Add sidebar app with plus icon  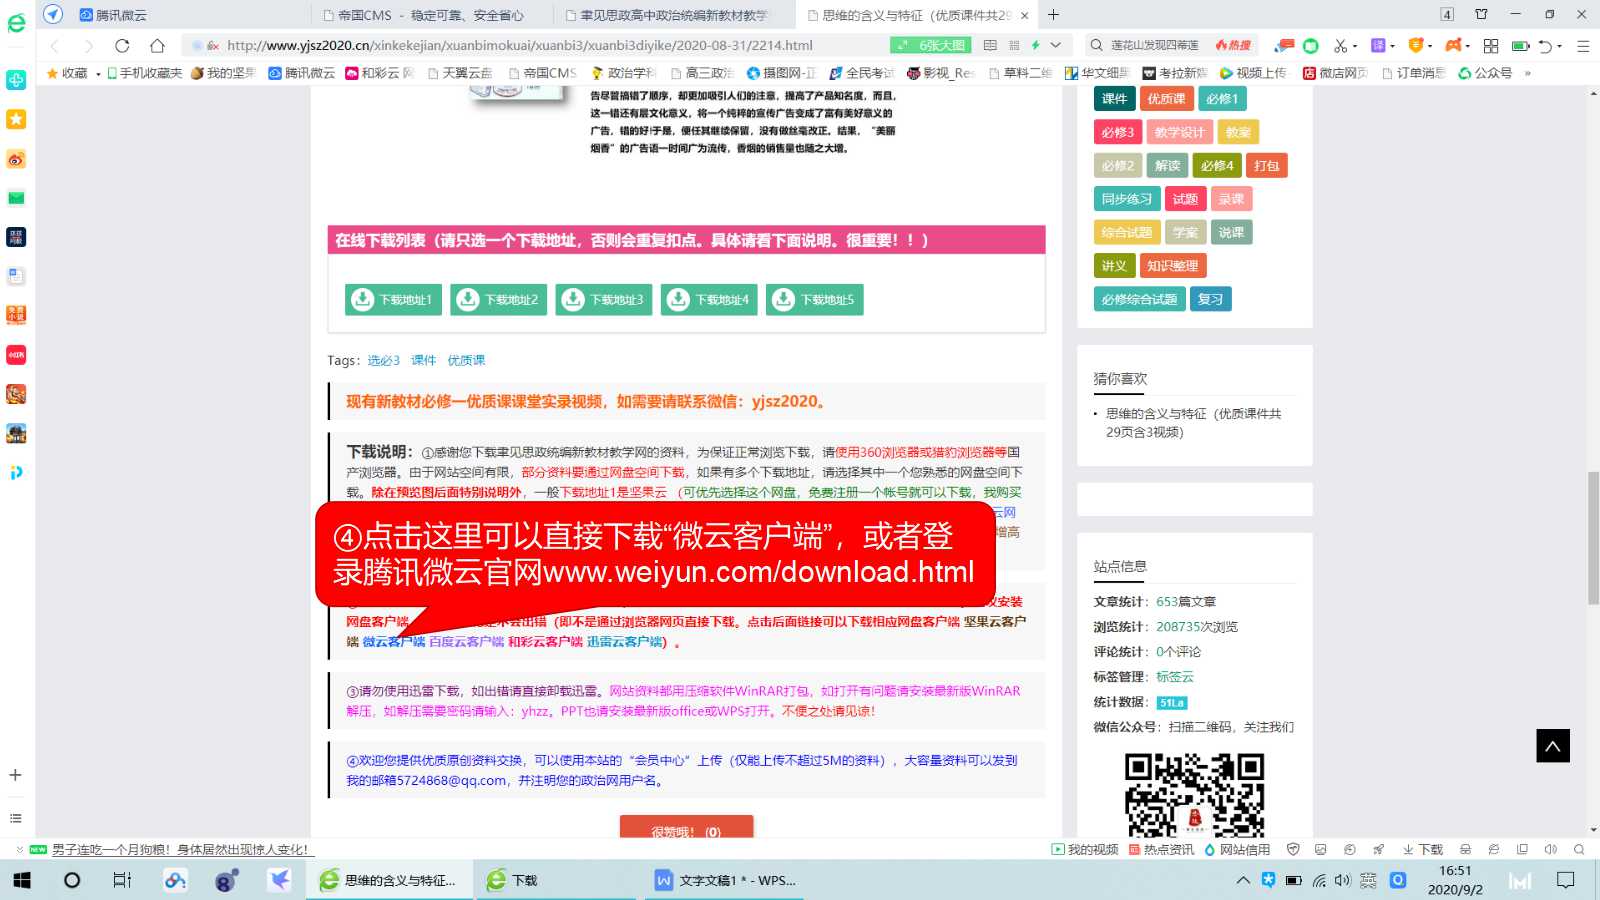tap(15, 775)
